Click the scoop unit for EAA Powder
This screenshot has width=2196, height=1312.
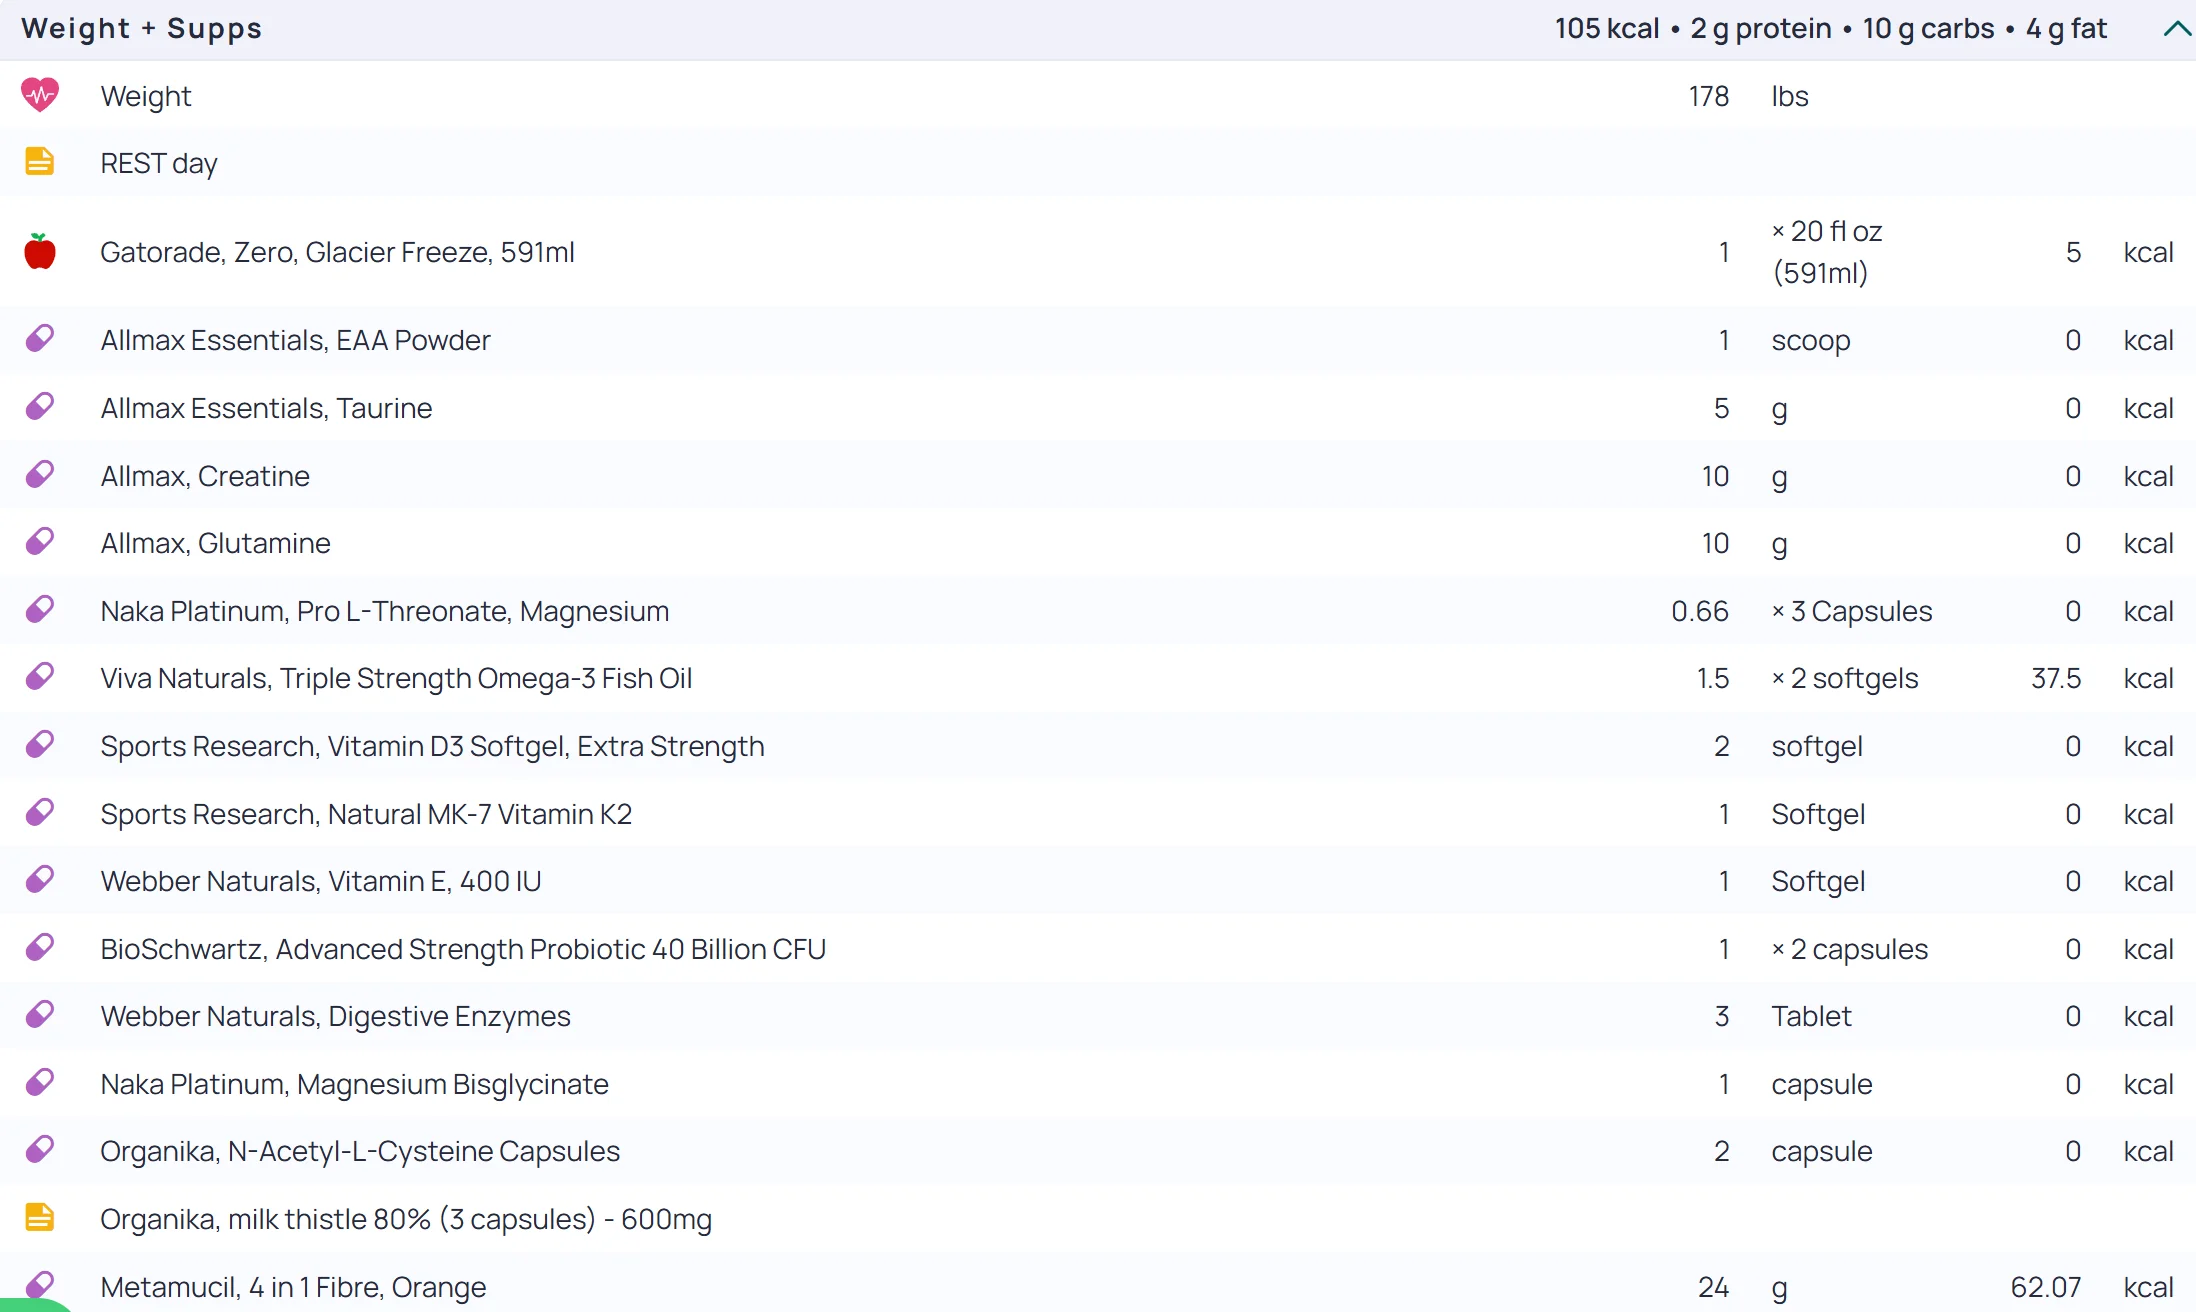[1810, 341]
